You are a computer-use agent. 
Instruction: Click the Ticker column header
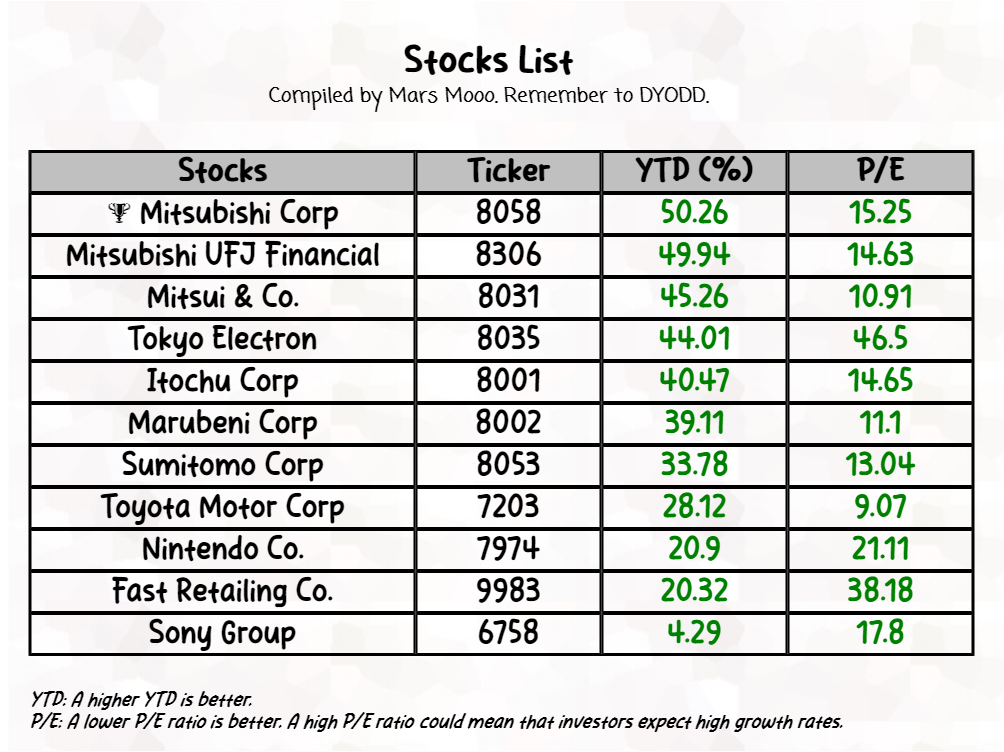pos(508,171)
